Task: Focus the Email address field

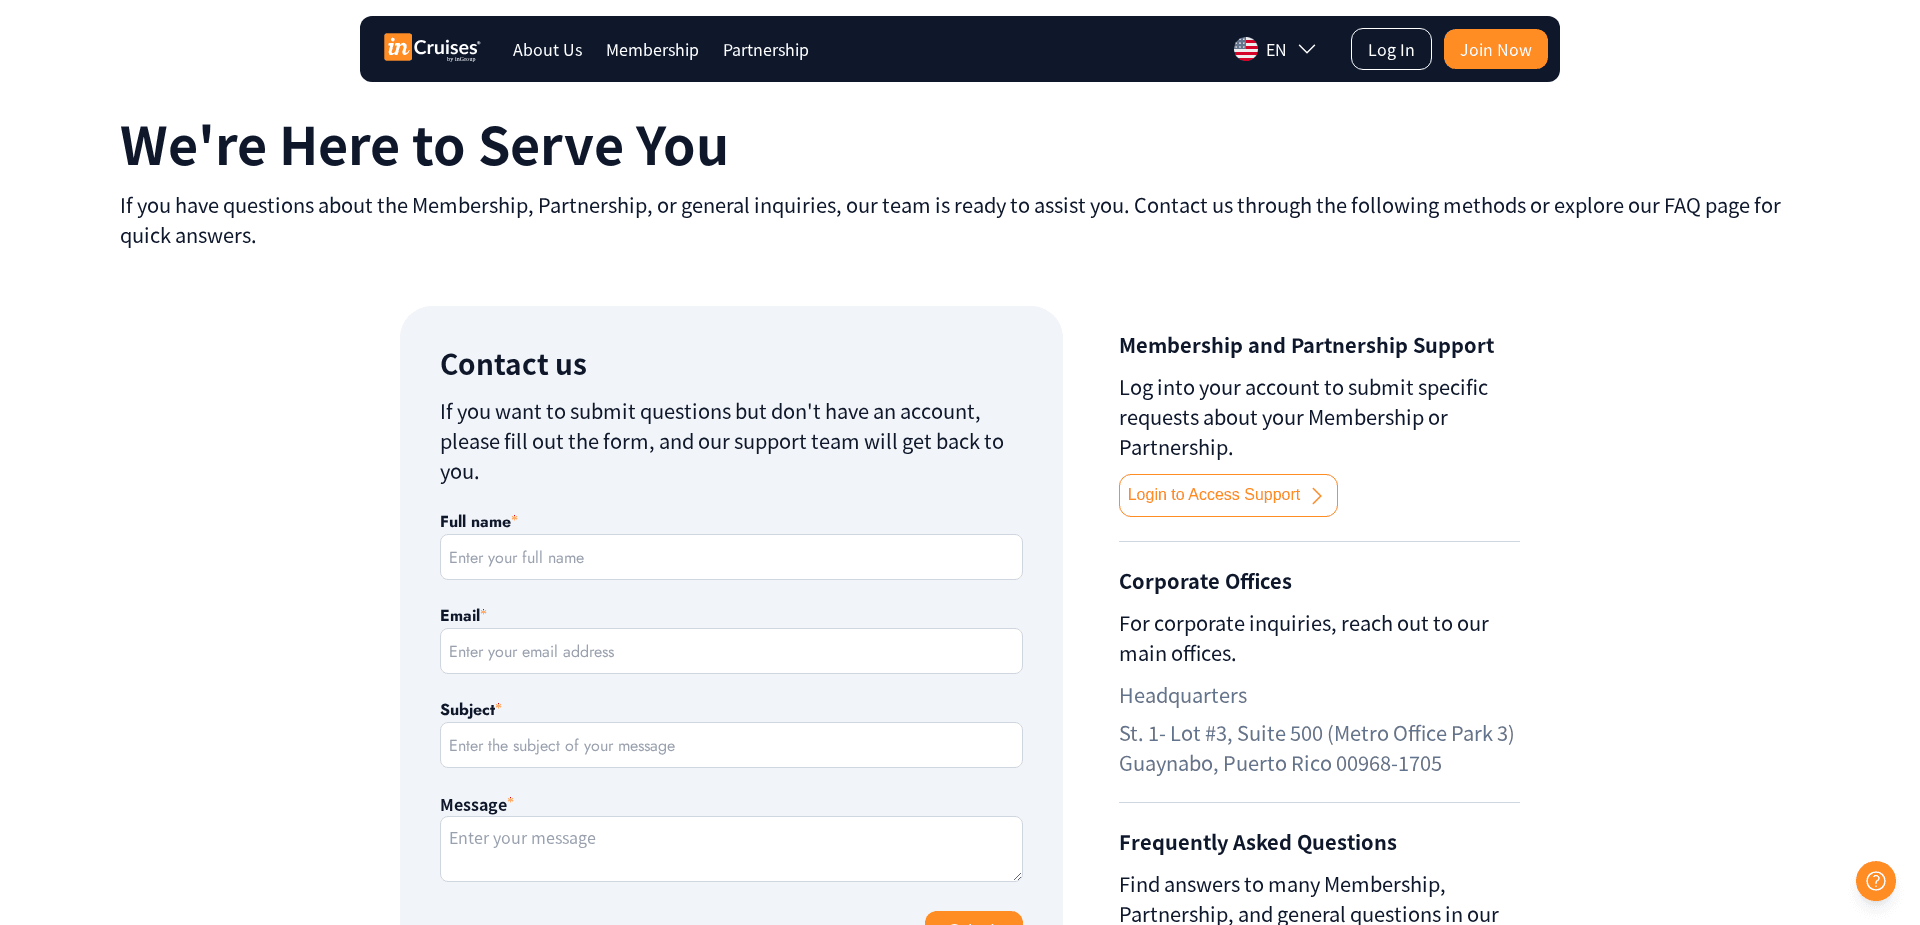Action: click(731, 651)
